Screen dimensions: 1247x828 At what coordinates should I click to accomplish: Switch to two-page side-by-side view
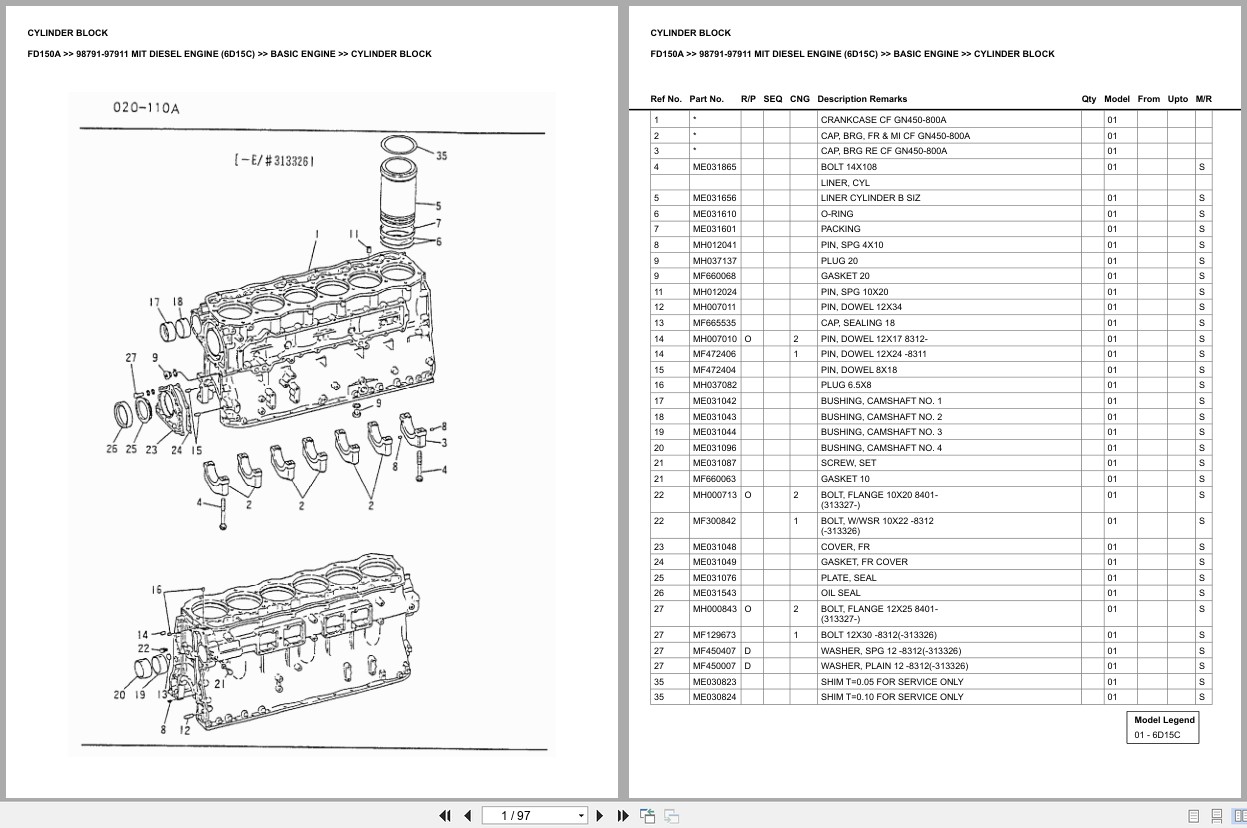[1238, 816]
